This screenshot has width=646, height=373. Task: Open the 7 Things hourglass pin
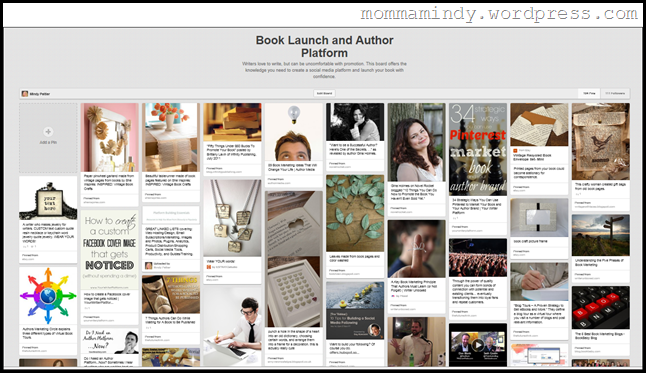(171, 295)
